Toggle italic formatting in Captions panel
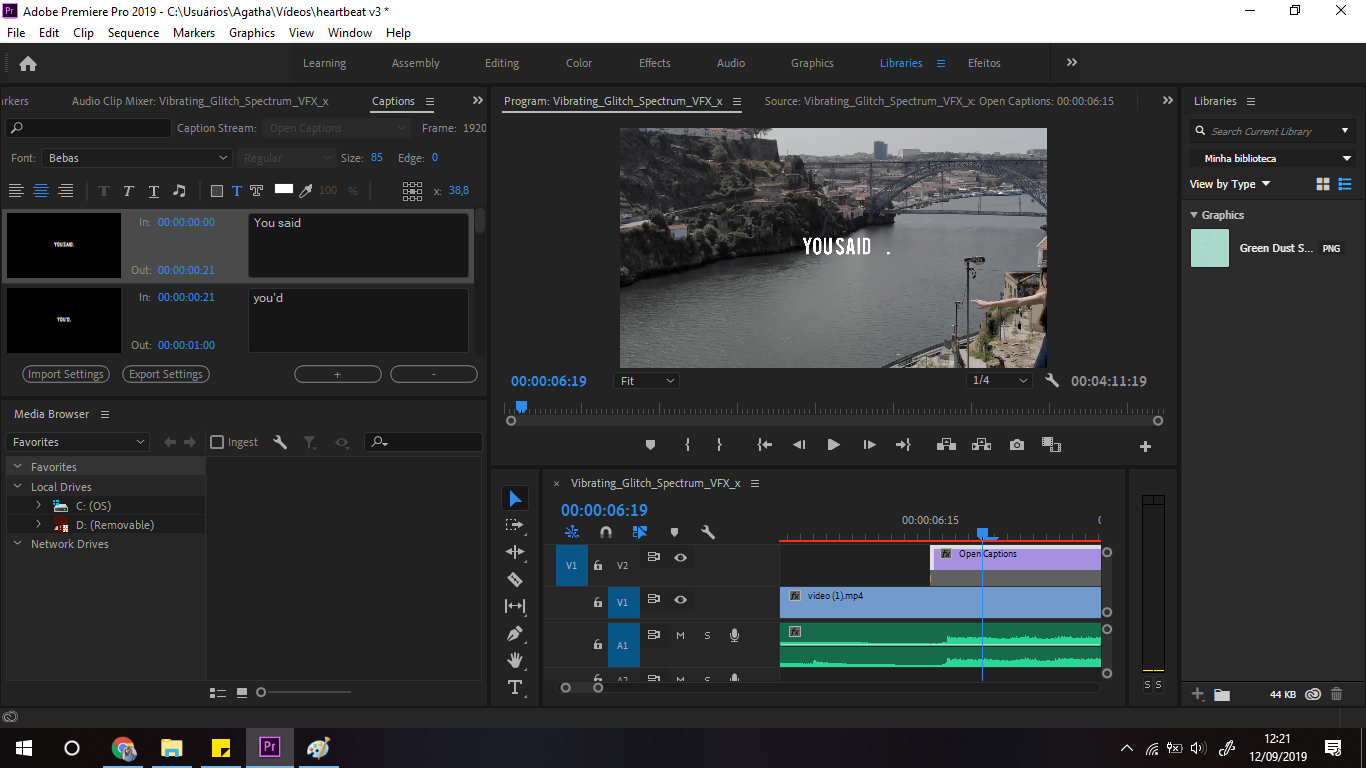 127,190
